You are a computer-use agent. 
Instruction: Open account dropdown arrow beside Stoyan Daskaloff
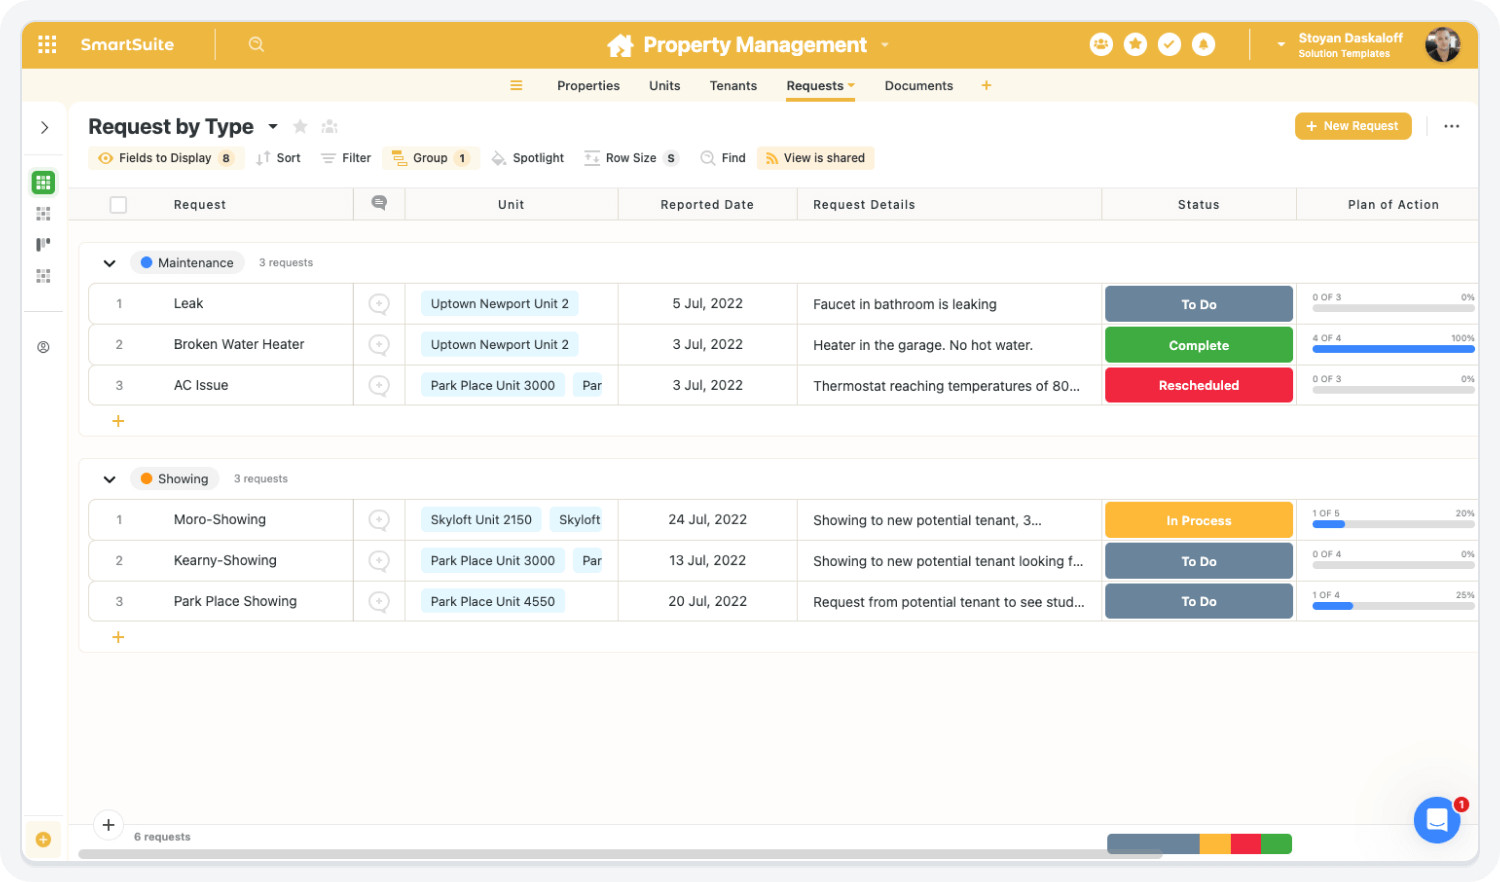[1281, 44]
